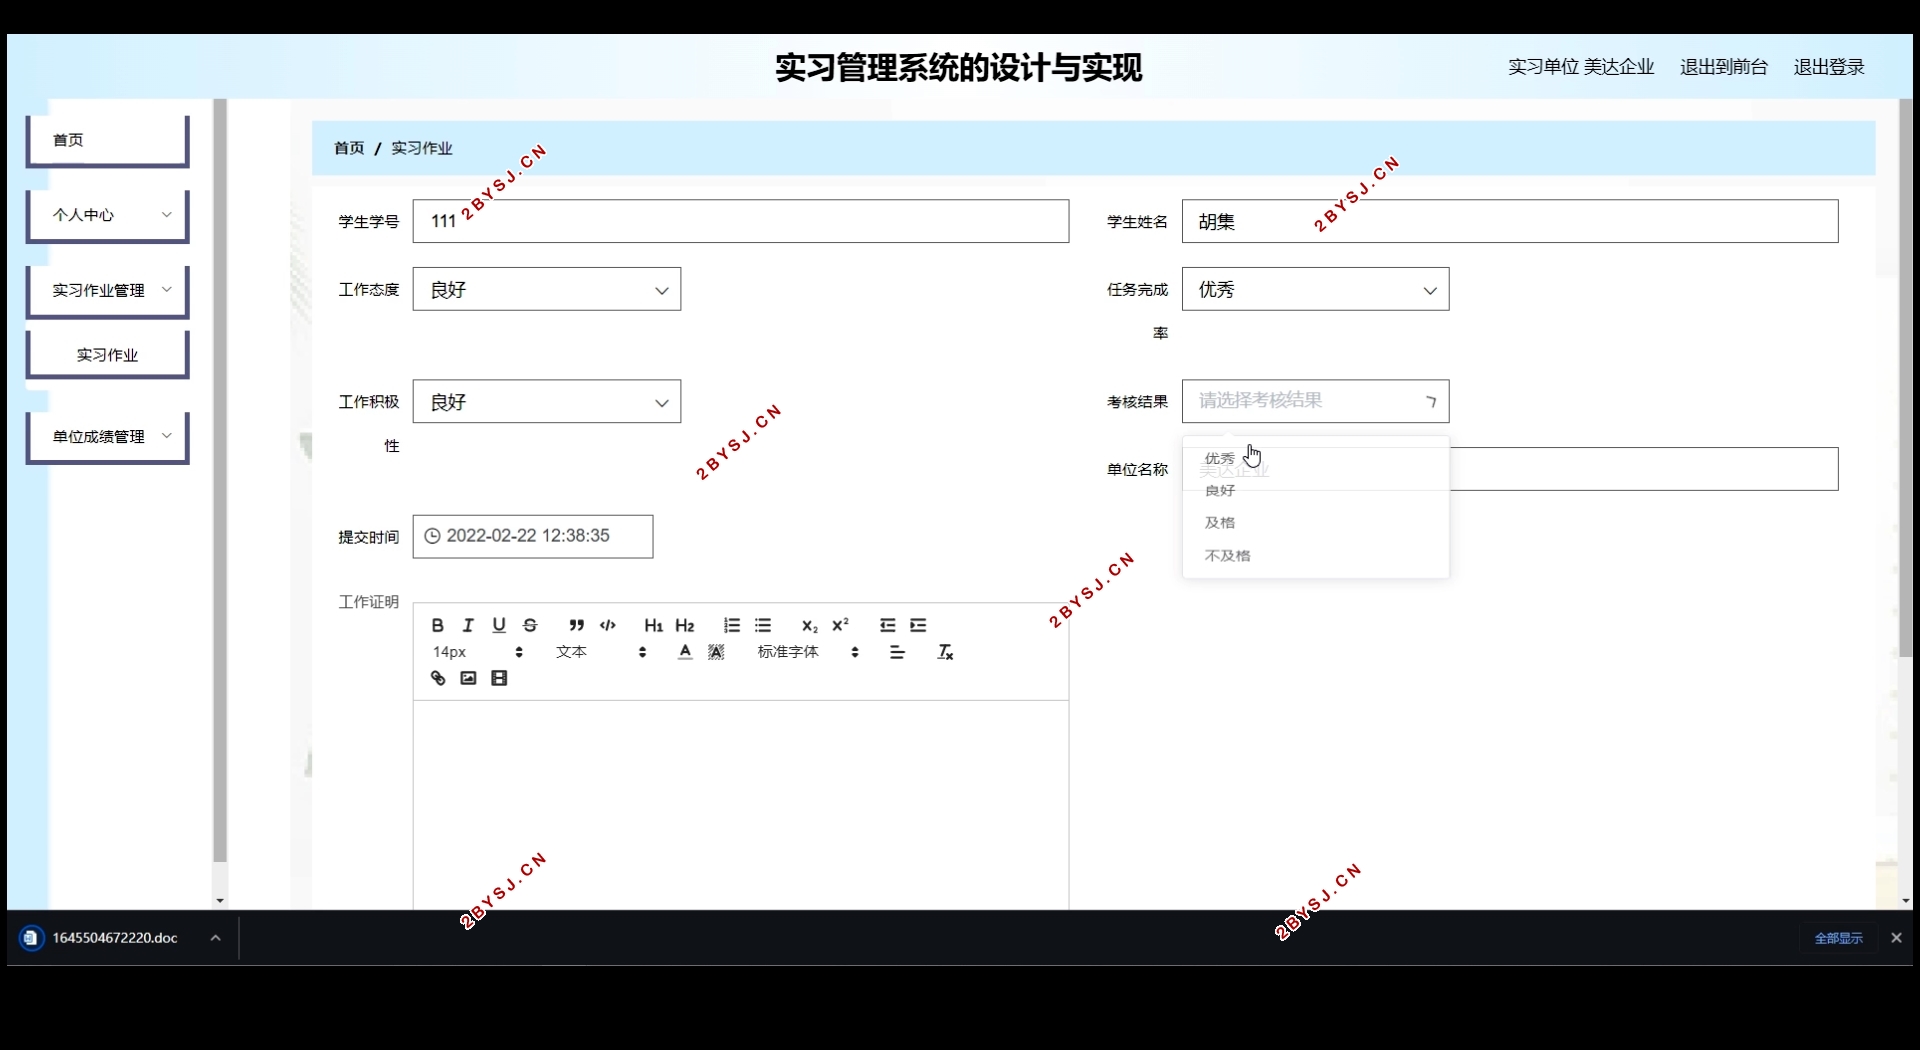The width and height of the screenshot is (1920, 1050).
Task: Open the 任务完成率 dropdown
Action: click(1315, 289)
